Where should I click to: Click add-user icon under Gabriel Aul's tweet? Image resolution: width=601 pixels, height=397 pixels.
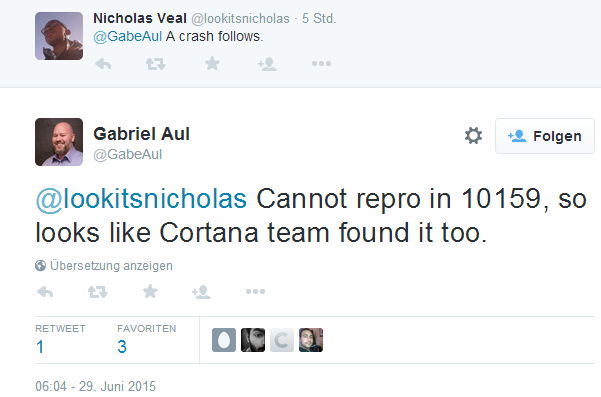click(201, 292)
